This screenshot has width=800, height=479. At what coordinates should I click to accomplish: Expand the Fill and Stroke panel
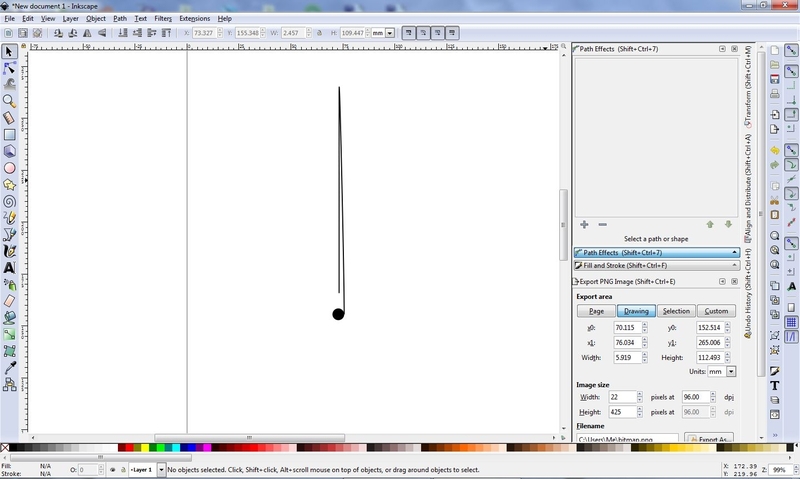click(656, 266)
